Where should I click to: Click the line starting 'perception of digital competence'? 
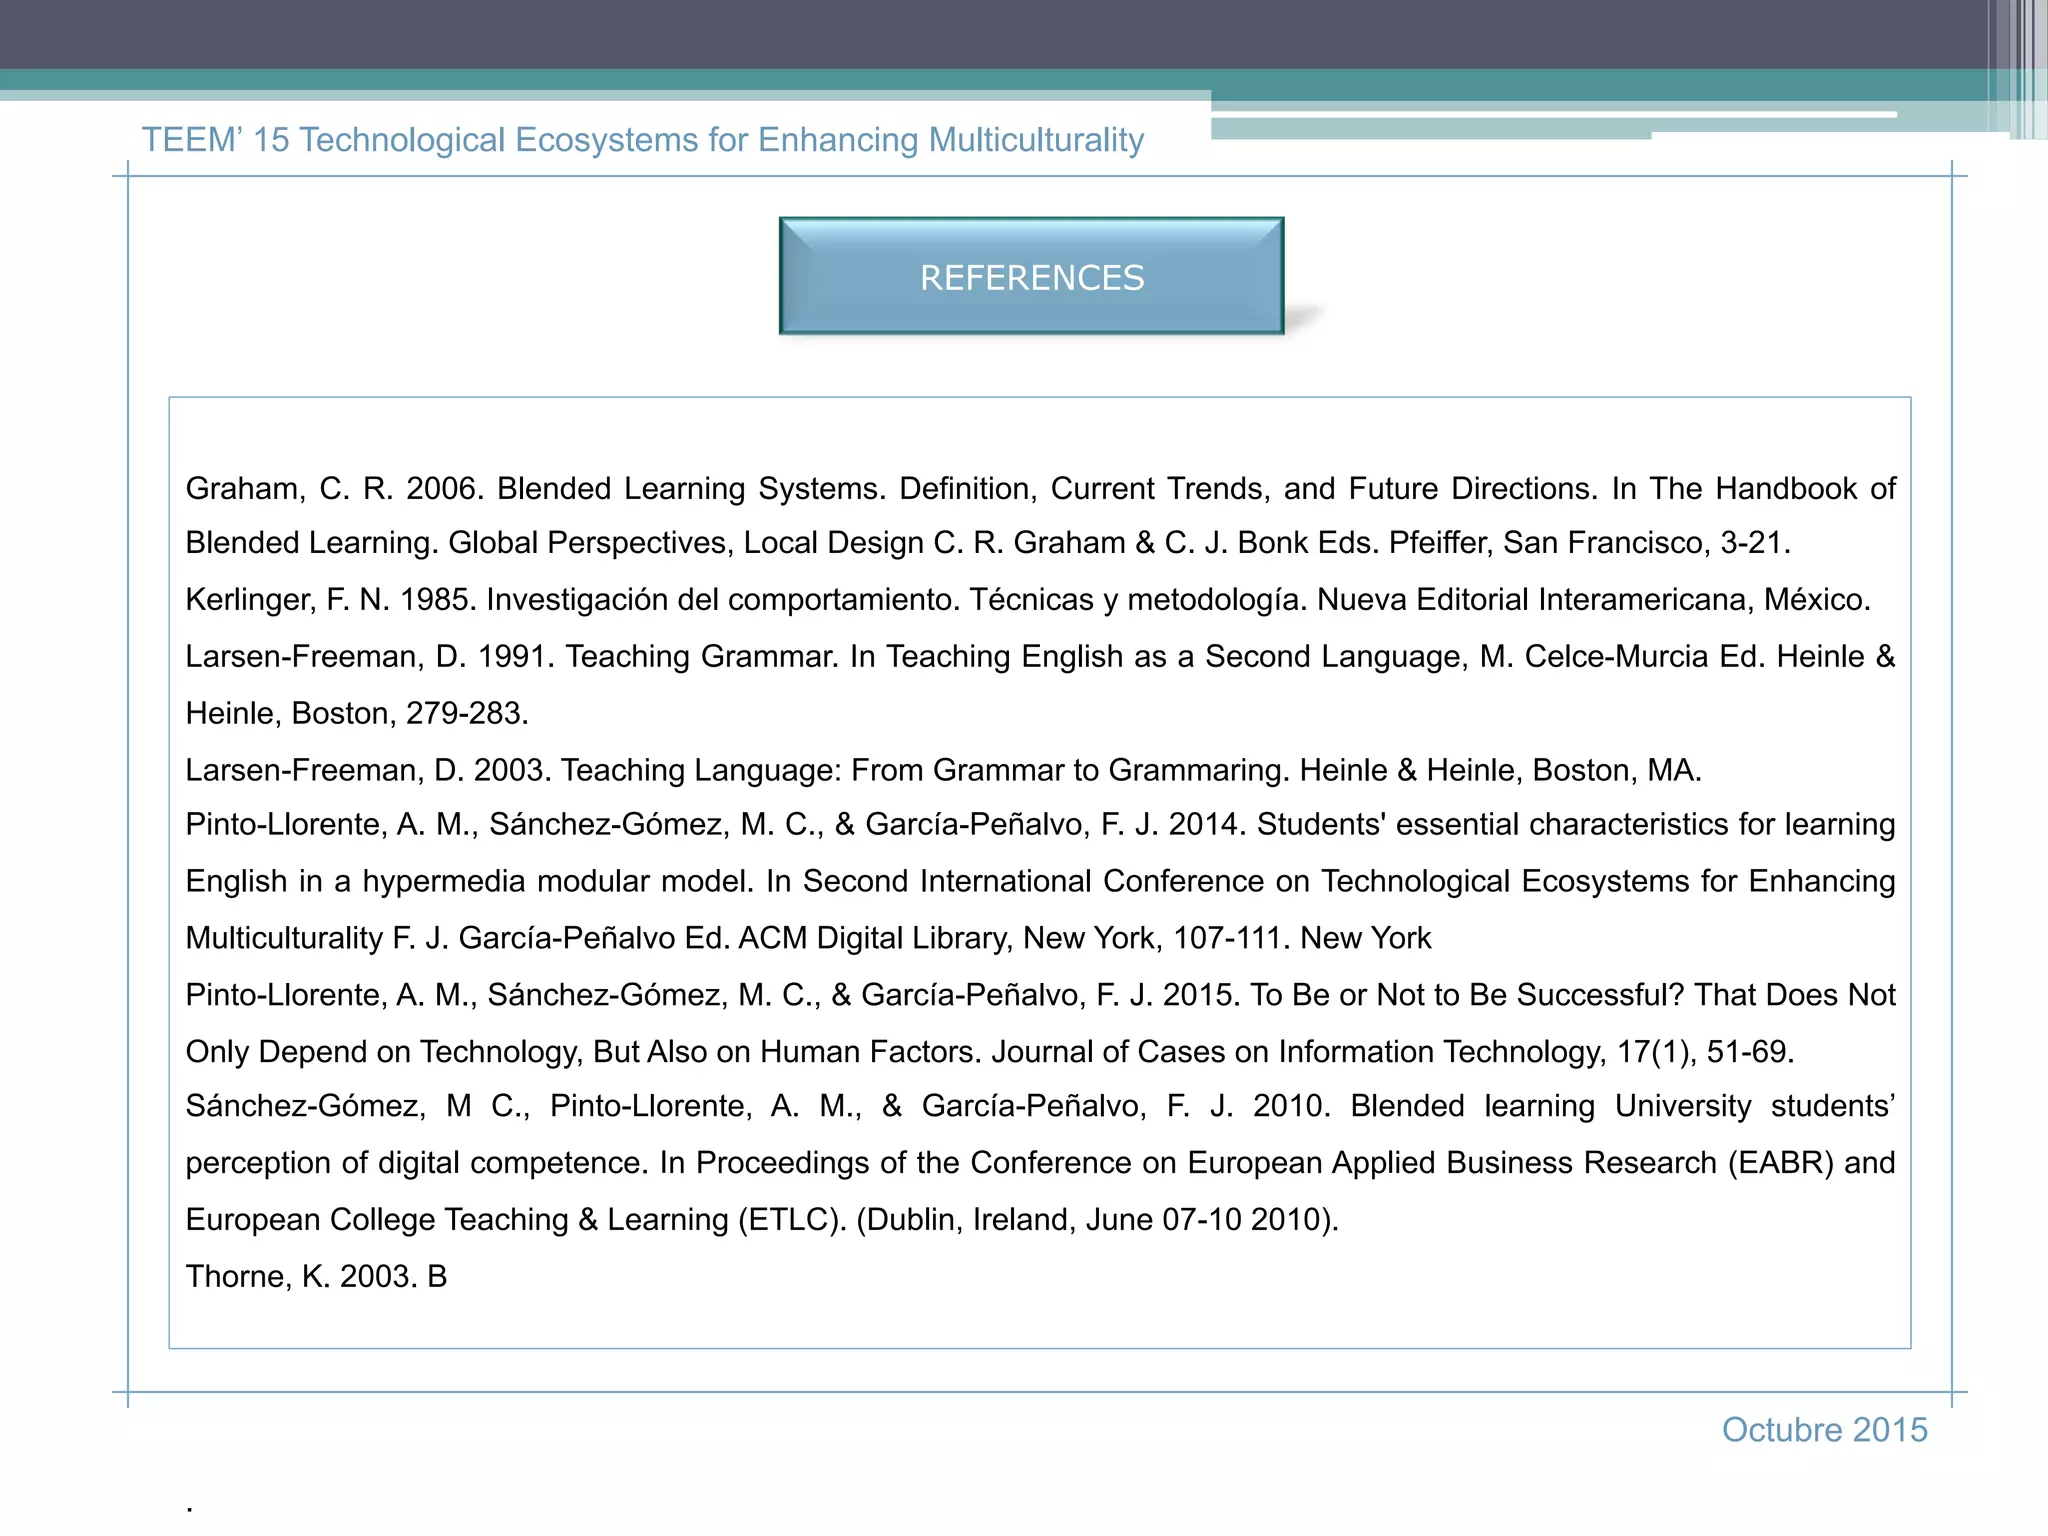point(1040,1163)
